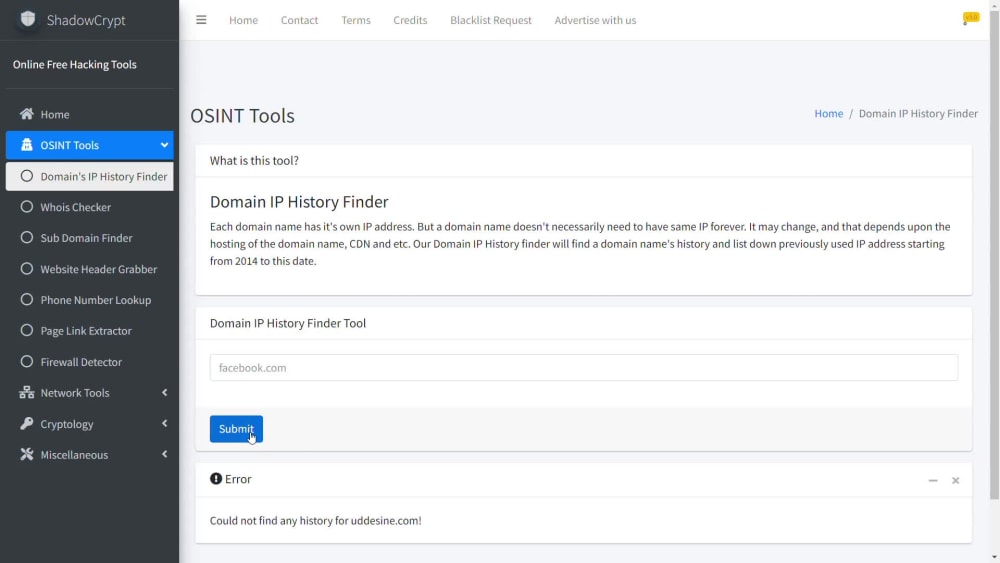Toggle the hamburger sidebar menu icon
This screenshot has width=1000, height=563.
[x=201, y=20]
